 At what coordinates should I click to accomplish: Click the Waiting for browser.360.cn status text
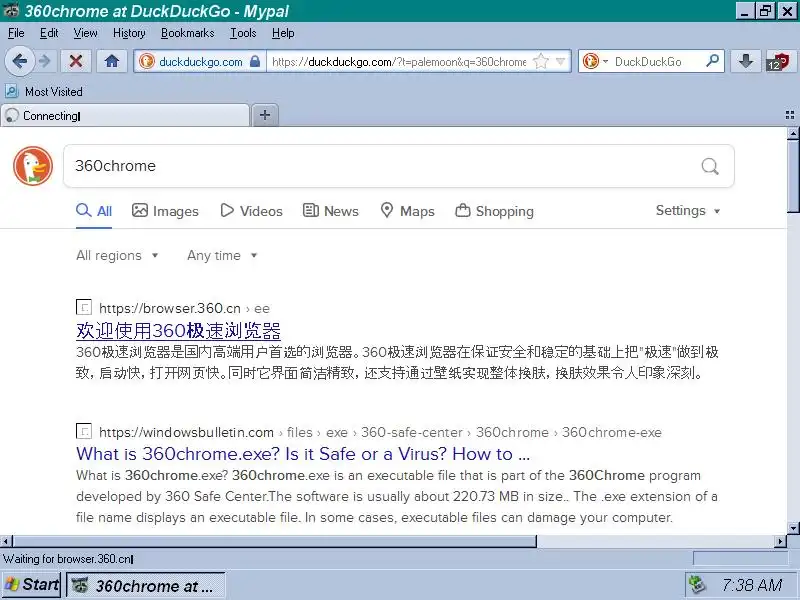pyautogui.click(x=68, y=559)
